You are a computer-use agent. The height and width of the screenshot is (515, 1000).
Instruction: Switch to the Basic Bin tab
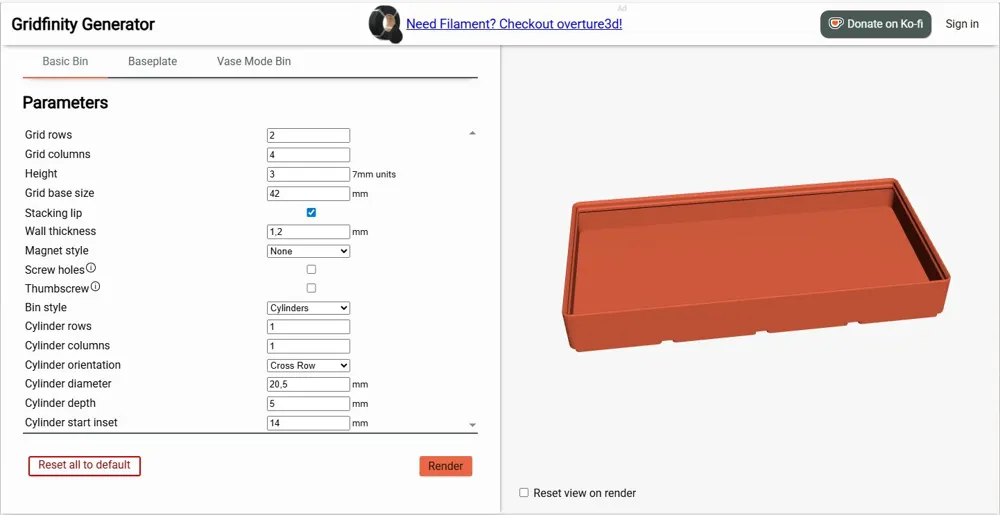(x=65, y=62)
